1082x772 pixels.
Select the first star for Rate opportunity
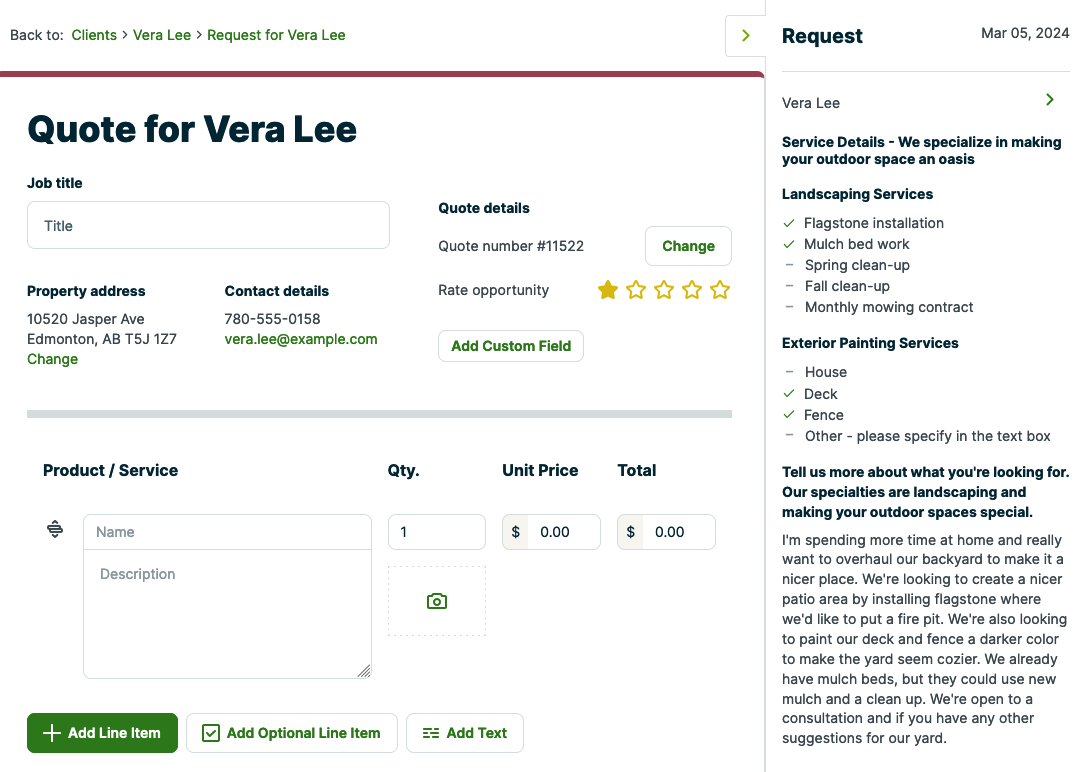tap(607, 290)
